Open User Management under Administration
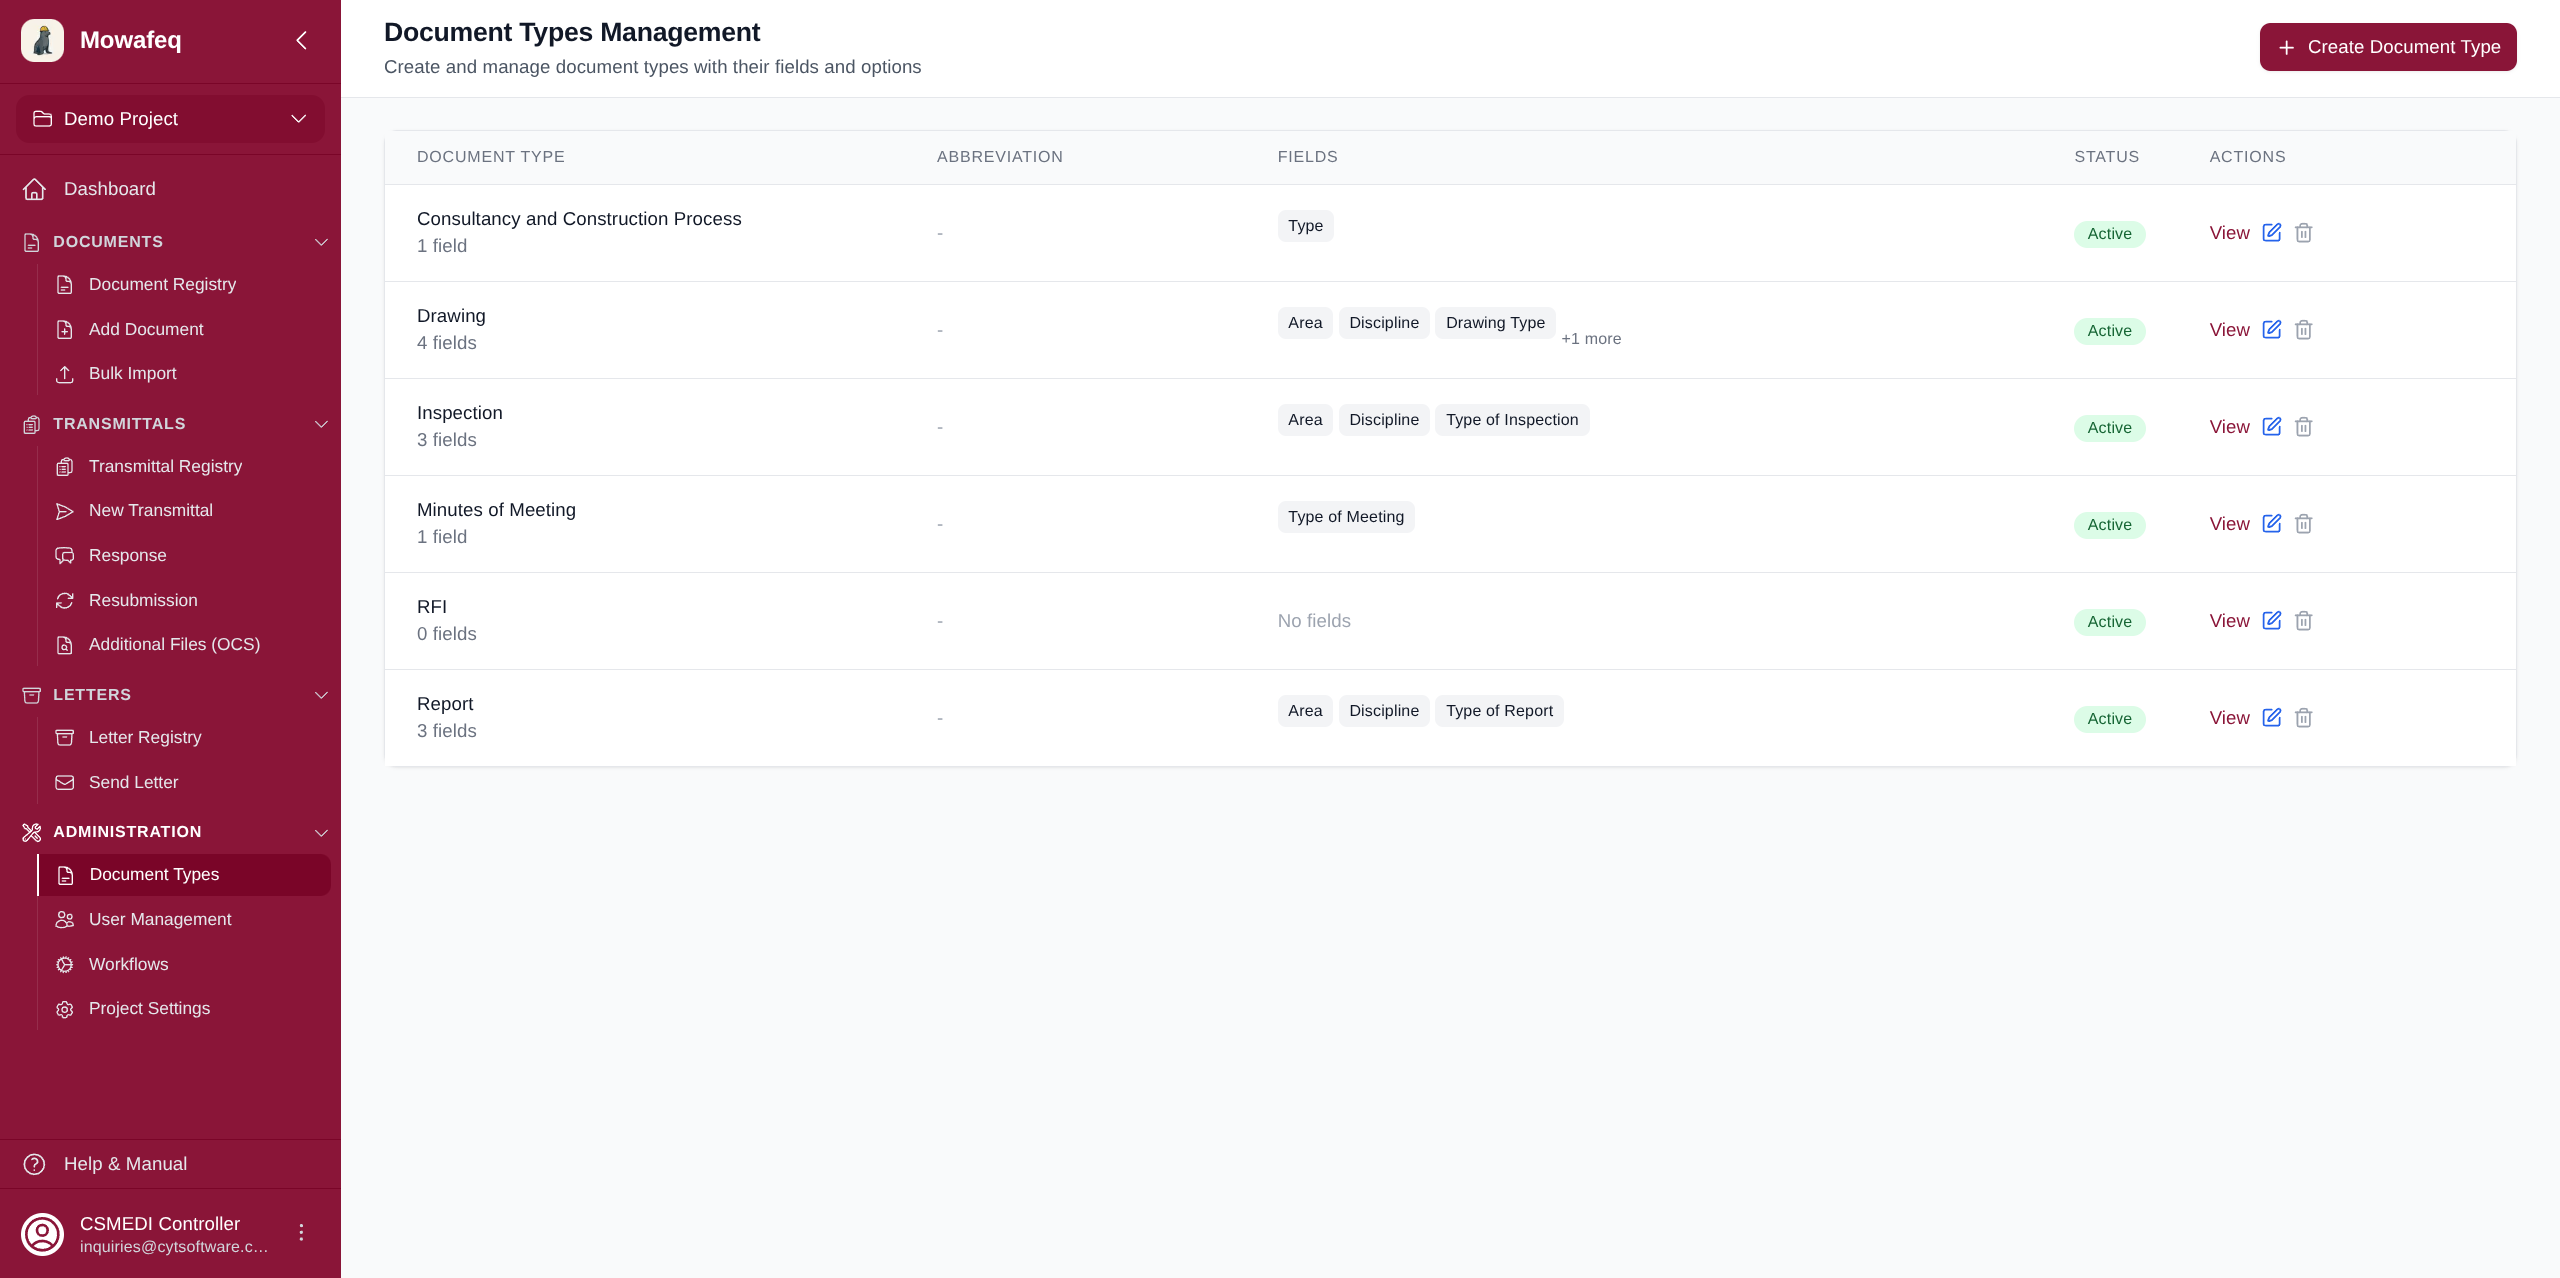This screenshot has height=1278, width=2560. pyautogui.click(x=159, y=919)
